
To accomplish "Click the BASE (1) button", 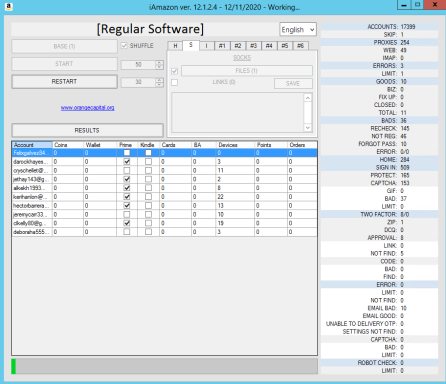I will click(x=64, y=46).
